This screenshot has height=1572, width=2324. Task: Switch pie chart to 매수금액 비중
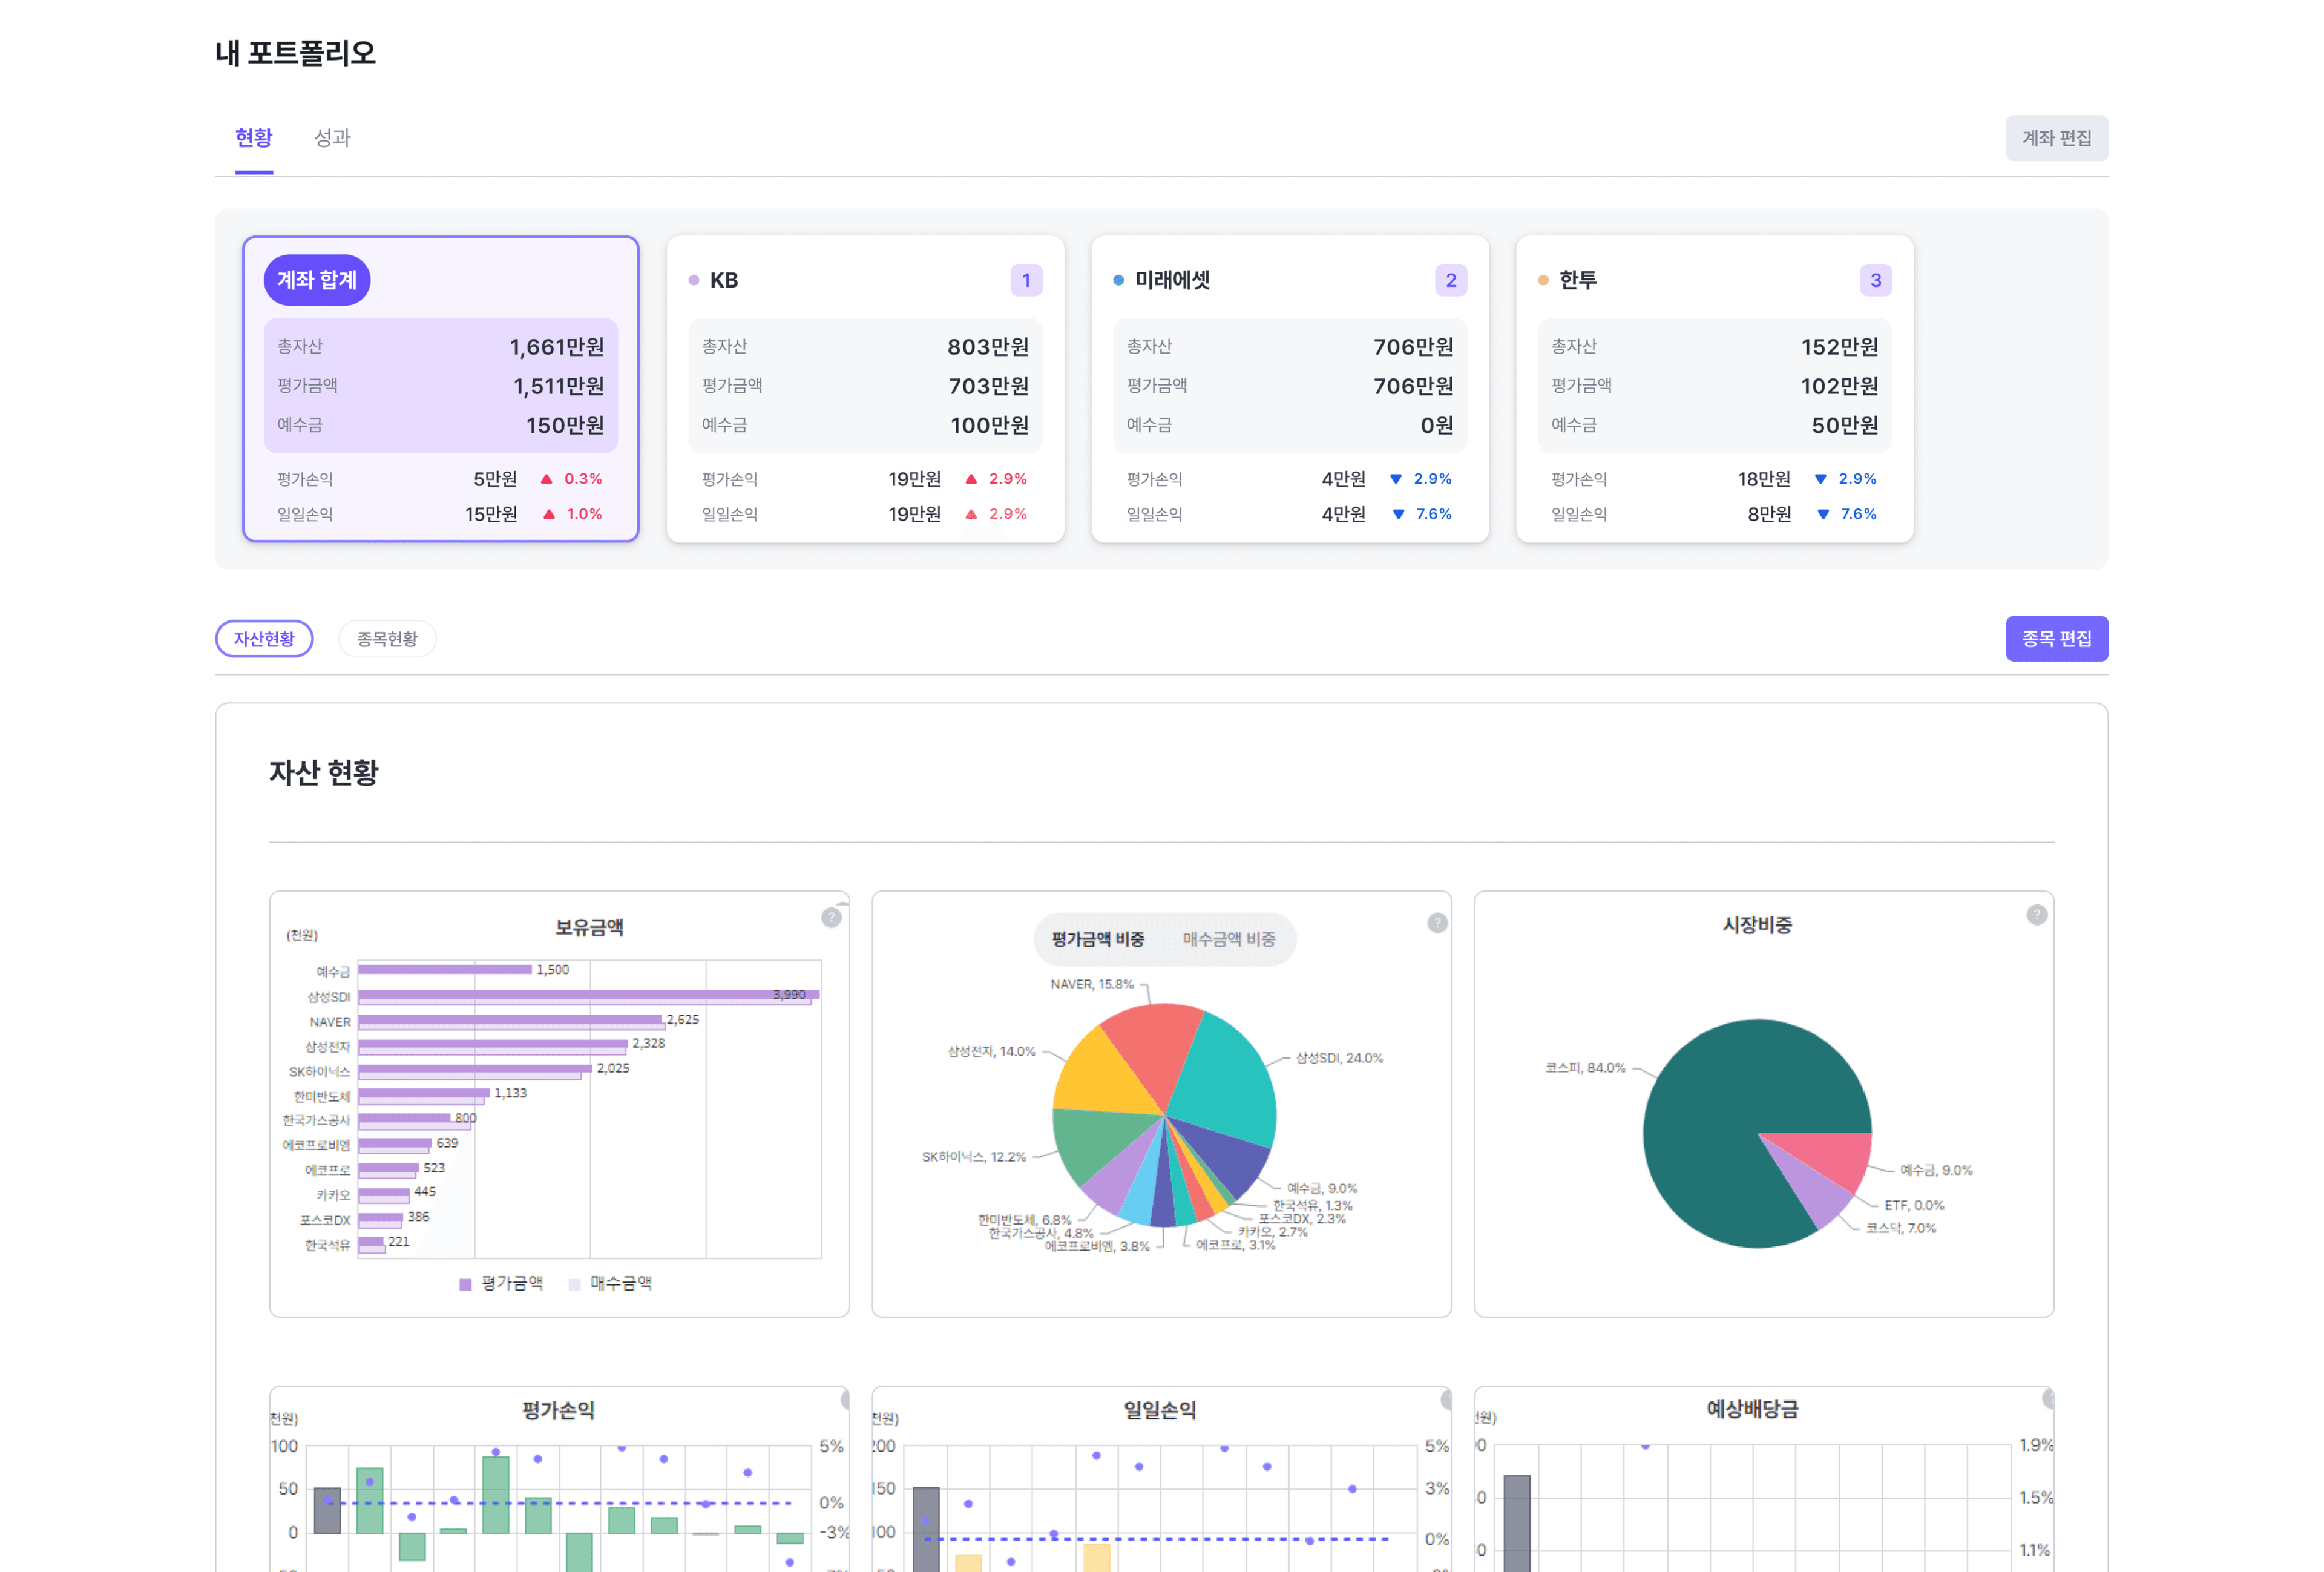point(1228,939)
